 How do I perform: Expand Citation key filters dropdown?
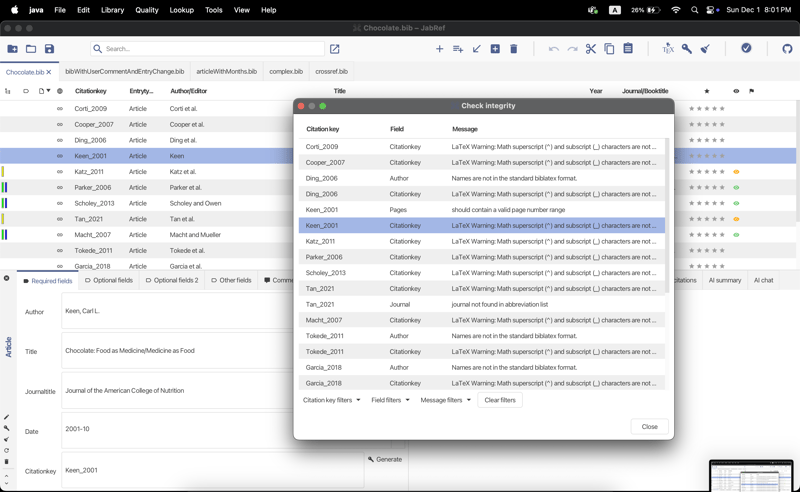[x=331, y=400]
